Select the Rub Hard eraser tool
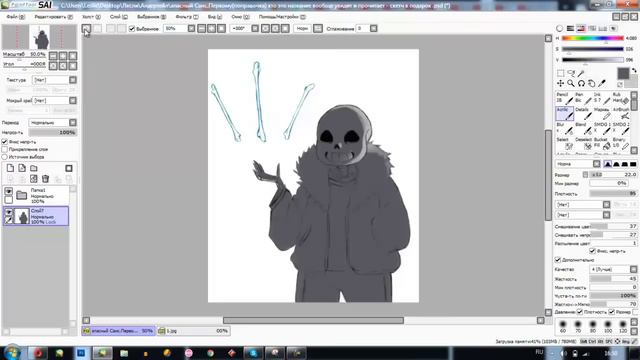The width and height of the screenshot is (640, 360). point(621,98)
